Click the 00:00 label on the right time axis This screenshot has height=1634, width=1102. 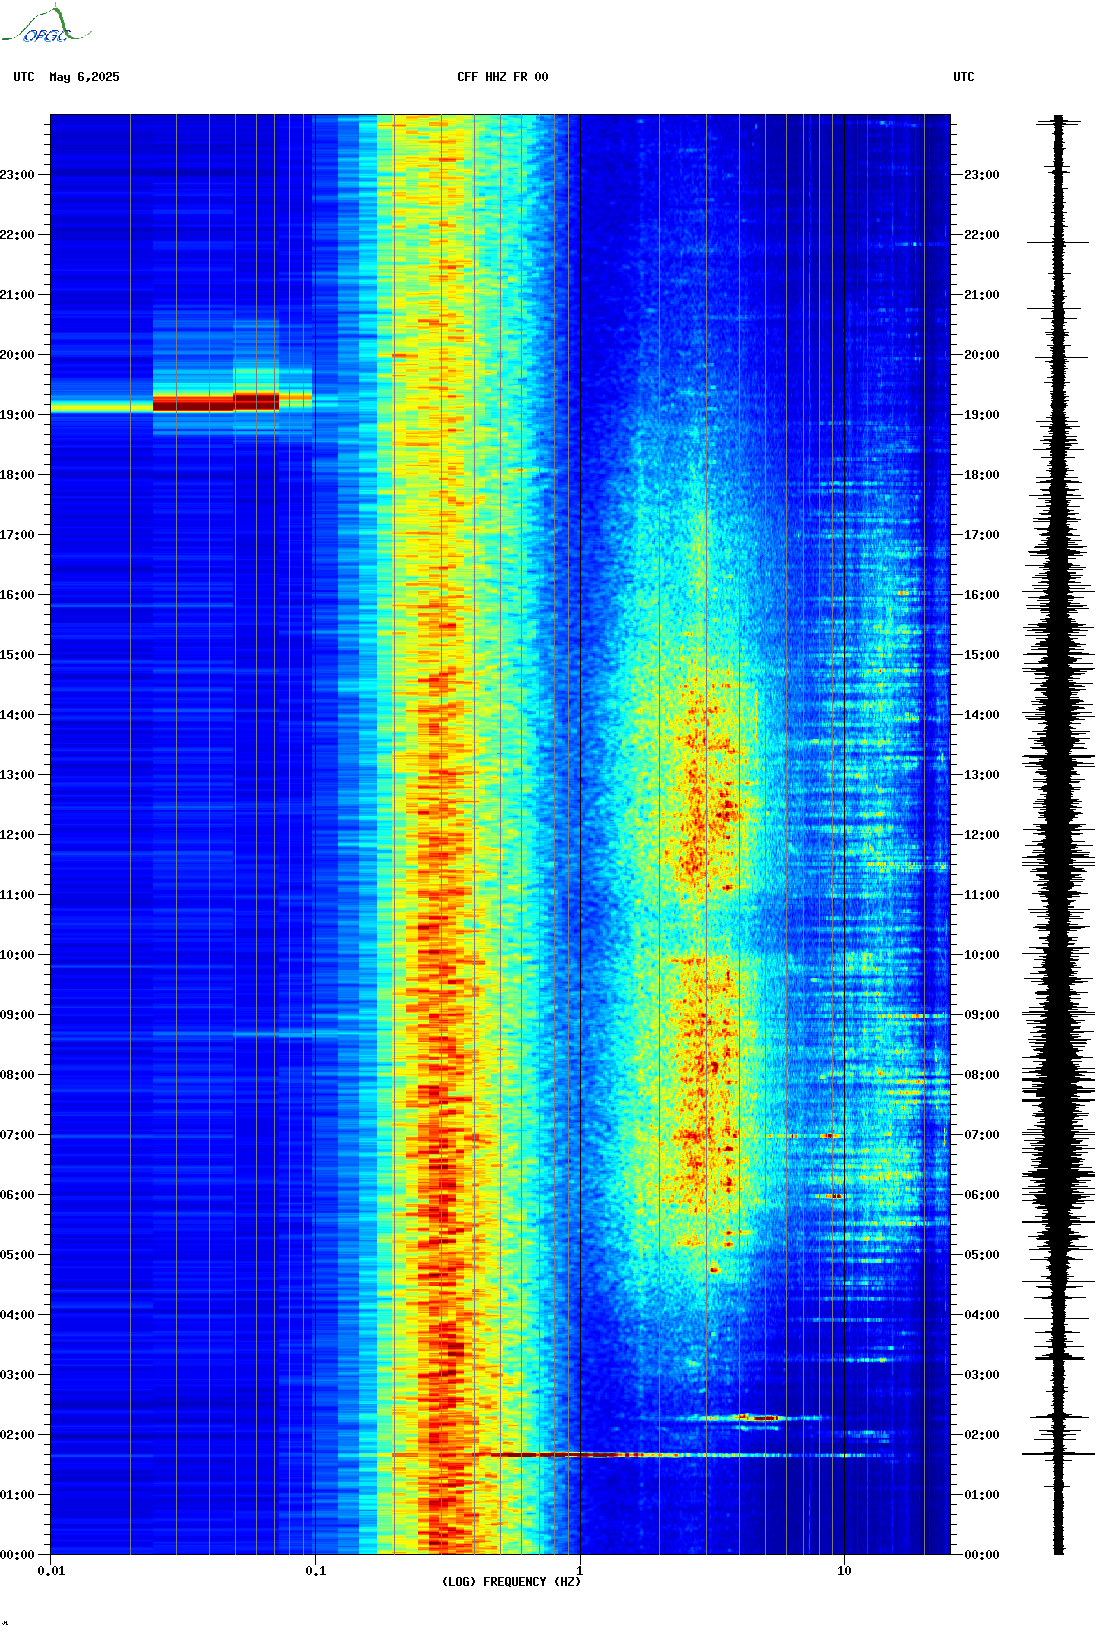click(x=981, y=1555)
